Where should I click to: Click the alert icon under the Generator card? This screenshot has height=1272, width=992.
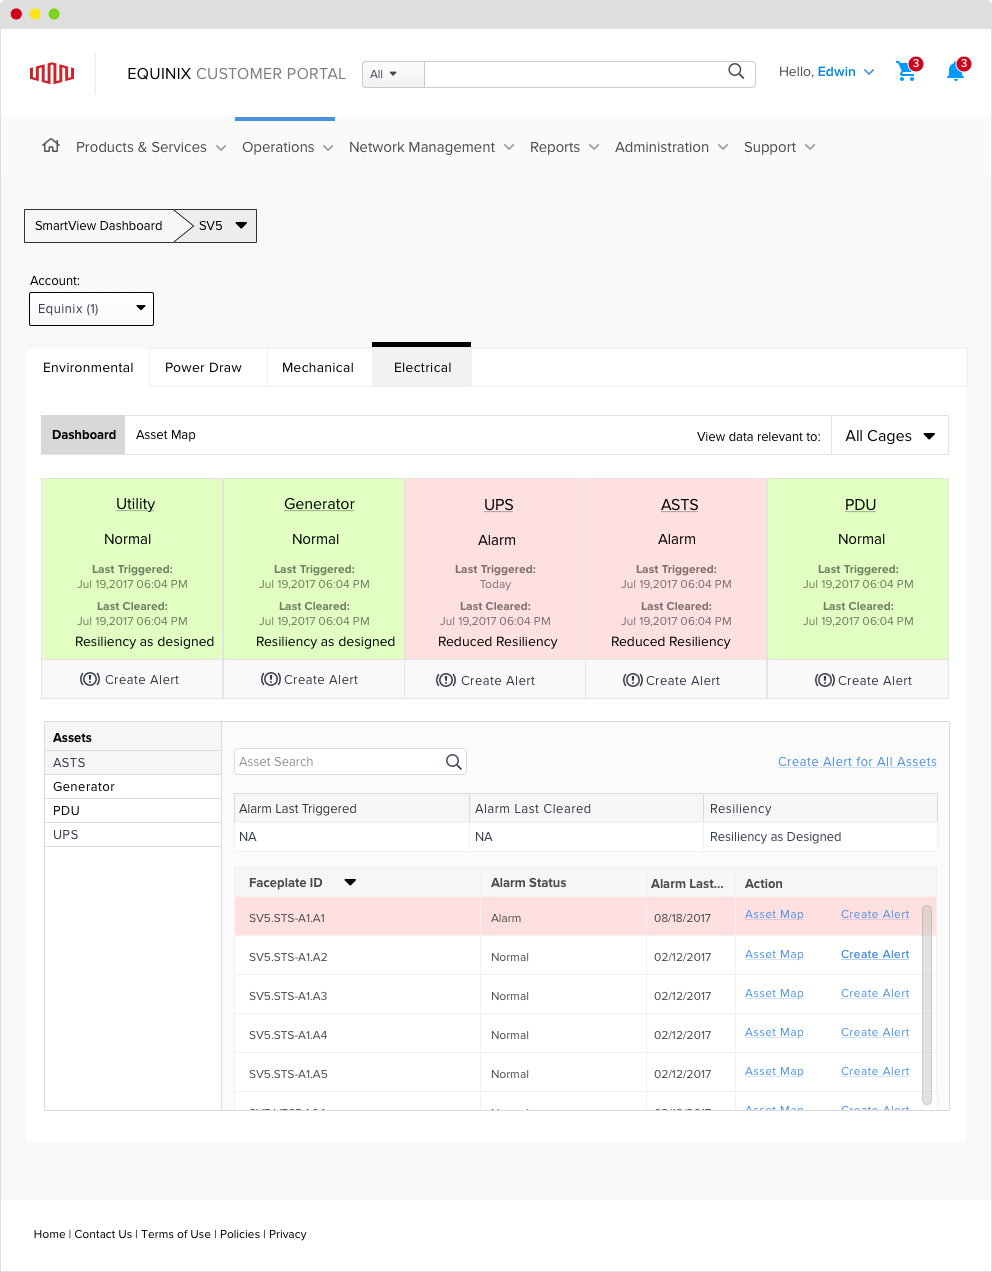click(x=270, y=679)
